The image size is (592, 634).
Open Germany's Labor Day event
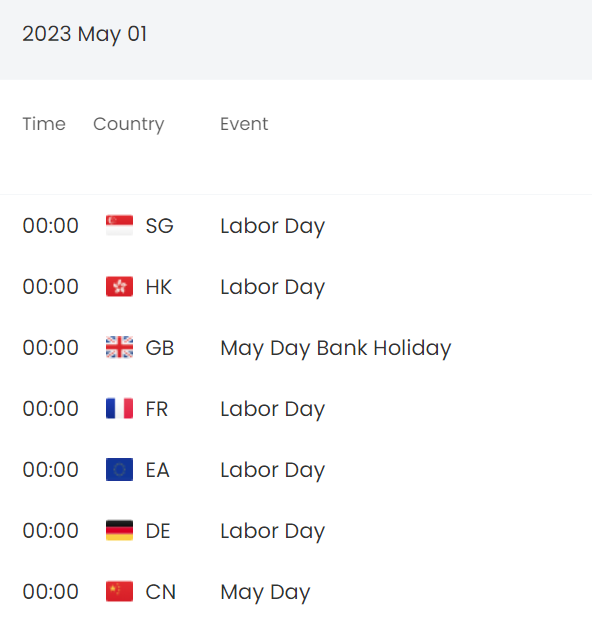point(273,531)
